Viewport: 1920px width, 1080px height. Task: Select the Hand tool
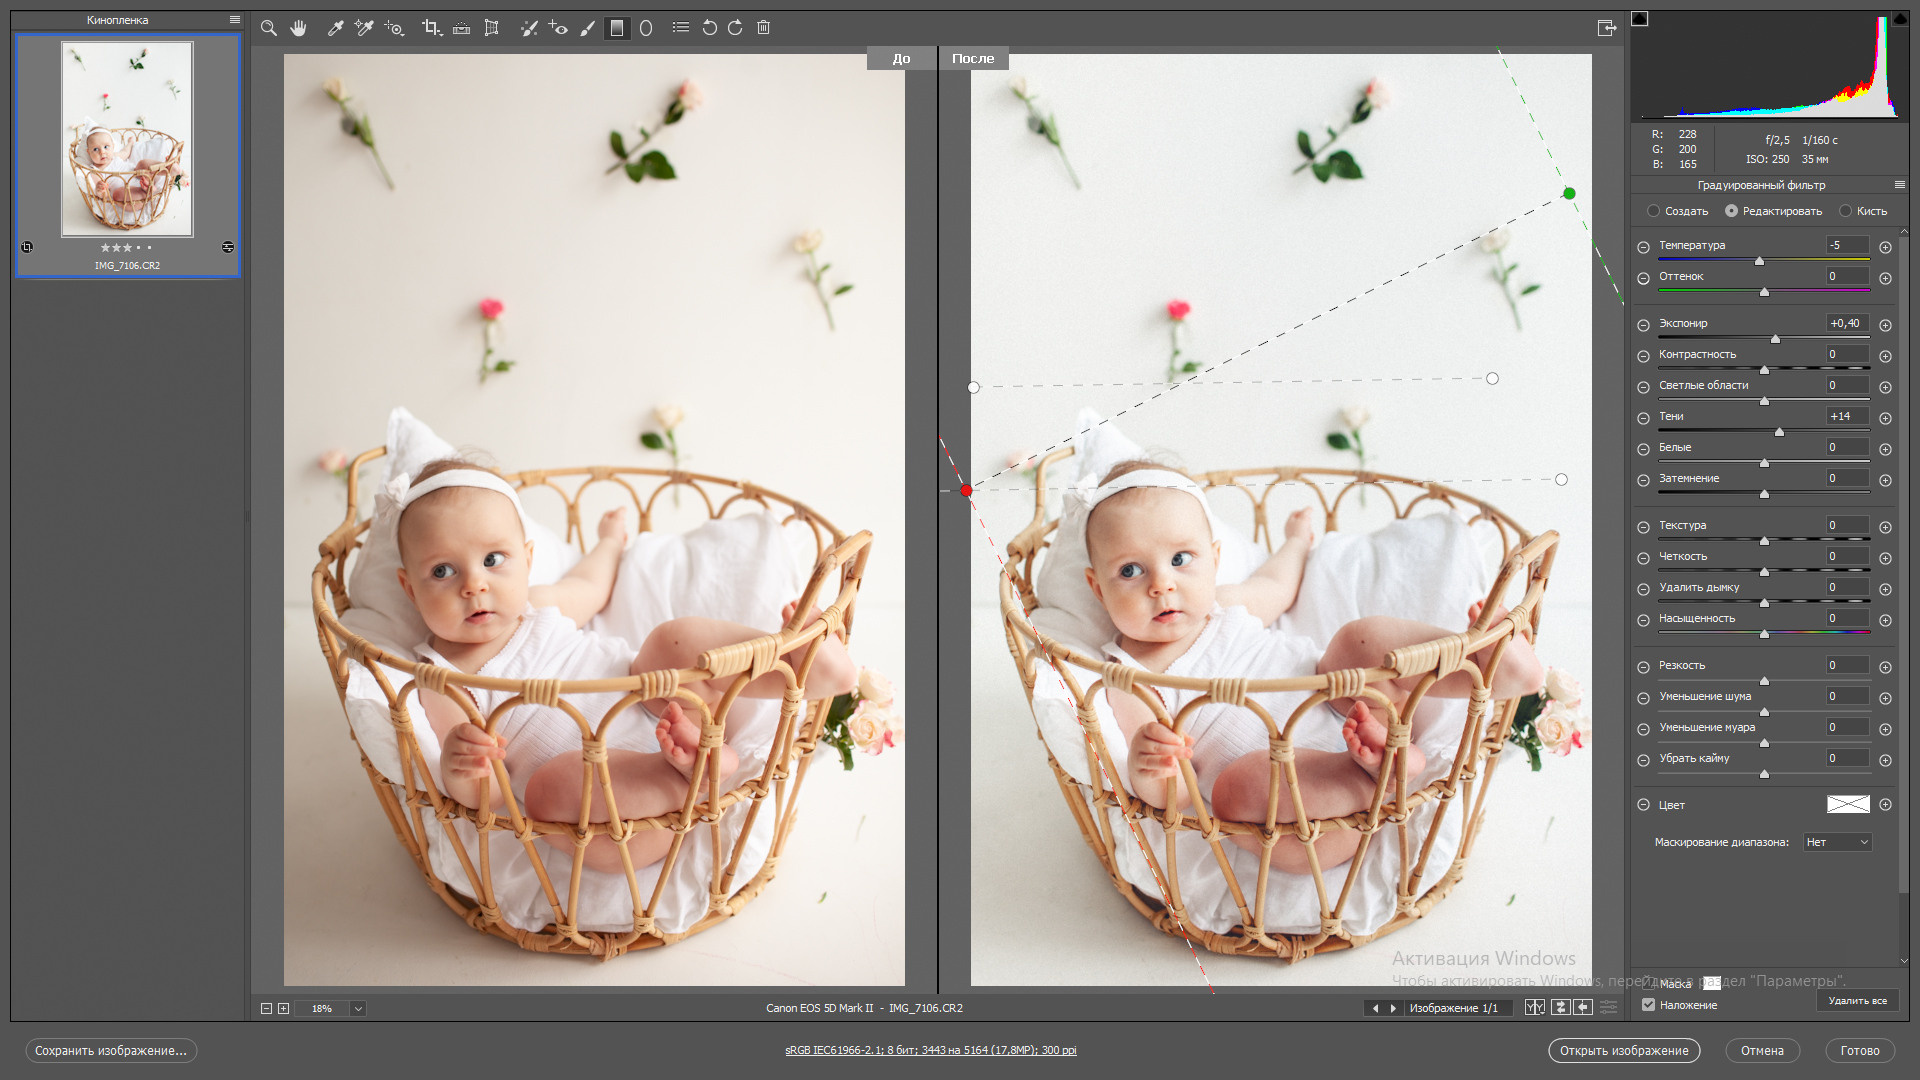[298, 28]
